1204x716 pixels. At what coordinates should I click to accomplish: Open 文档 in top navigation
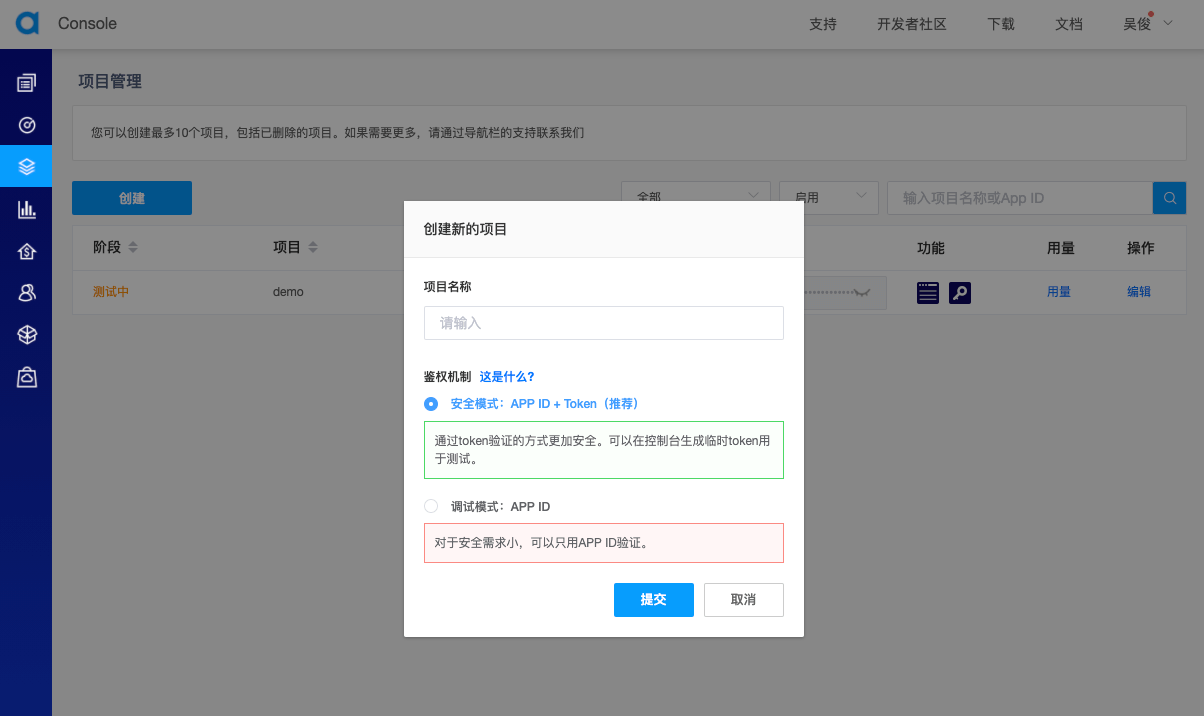pos(1069,24)
